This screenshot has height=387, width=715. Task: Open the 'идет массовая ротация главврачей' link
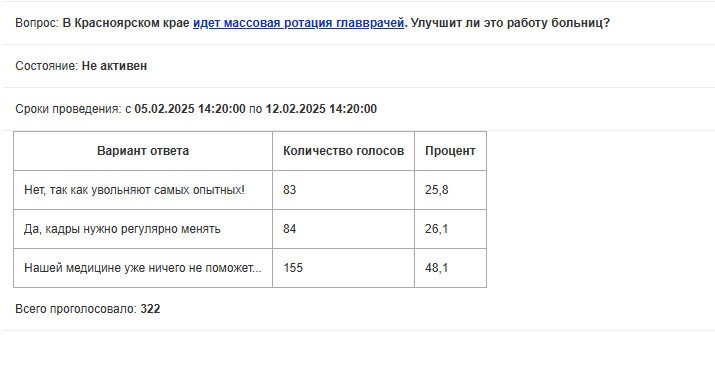298,23
